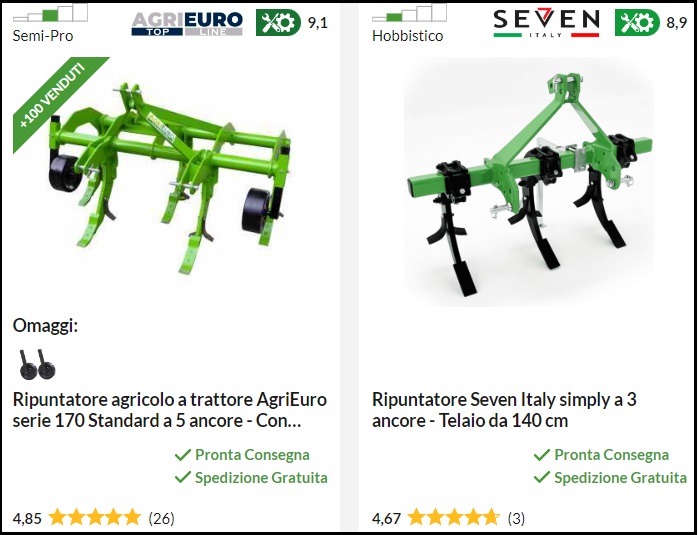Click the 4,85 star rating of AgriEuro product

tap(94, 518)
